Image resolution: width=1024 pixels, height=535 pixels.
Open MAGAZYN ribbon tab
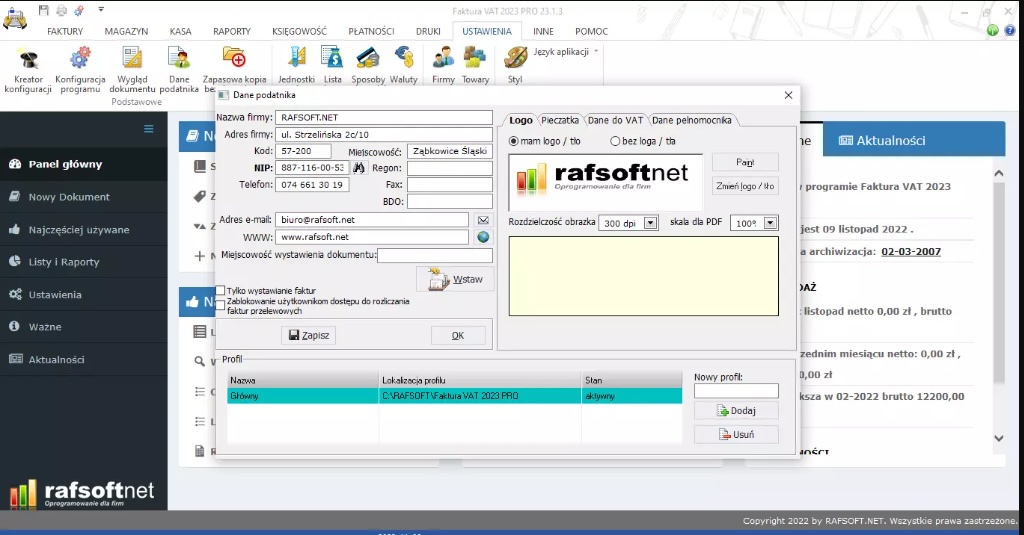pyautogui.click(x=126, y=31)
